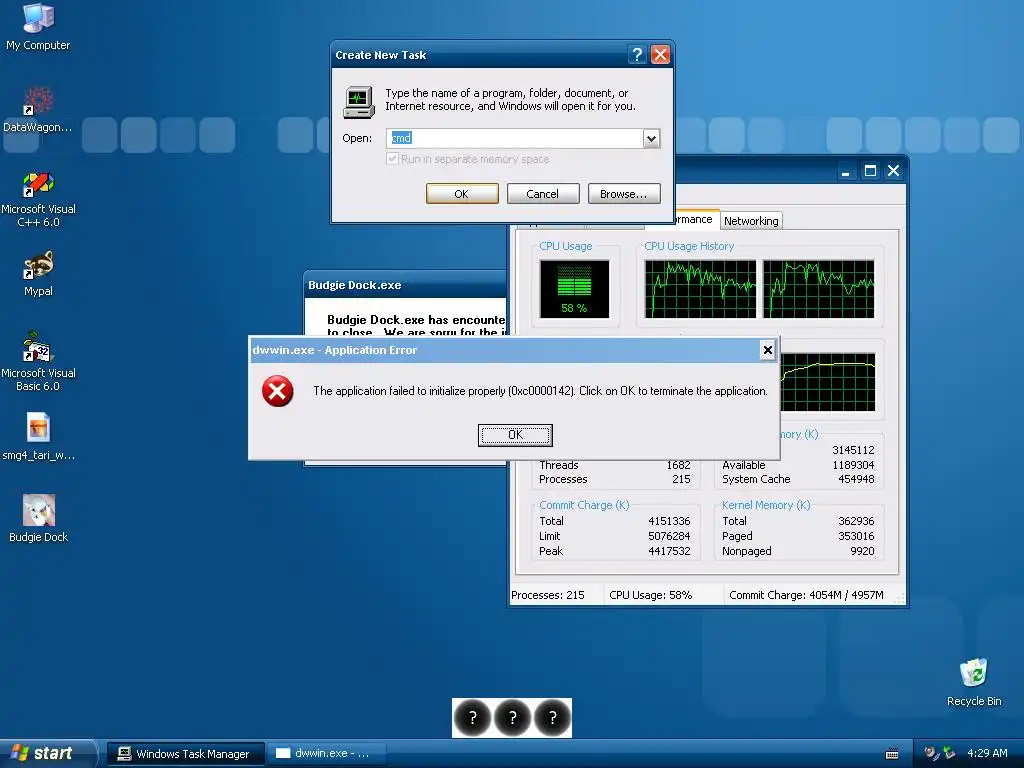Switch to Windows Task Manager taskbar button

pyautogui.click(x=185, y=754)
